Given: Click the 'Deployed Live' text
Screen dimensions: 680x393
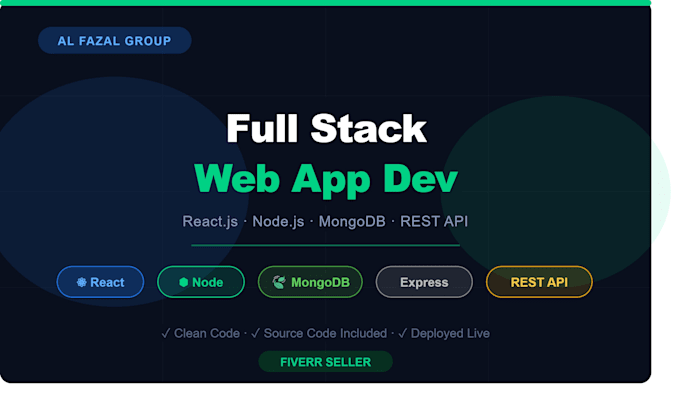Looking at the screenshot, I should (450, 333).
